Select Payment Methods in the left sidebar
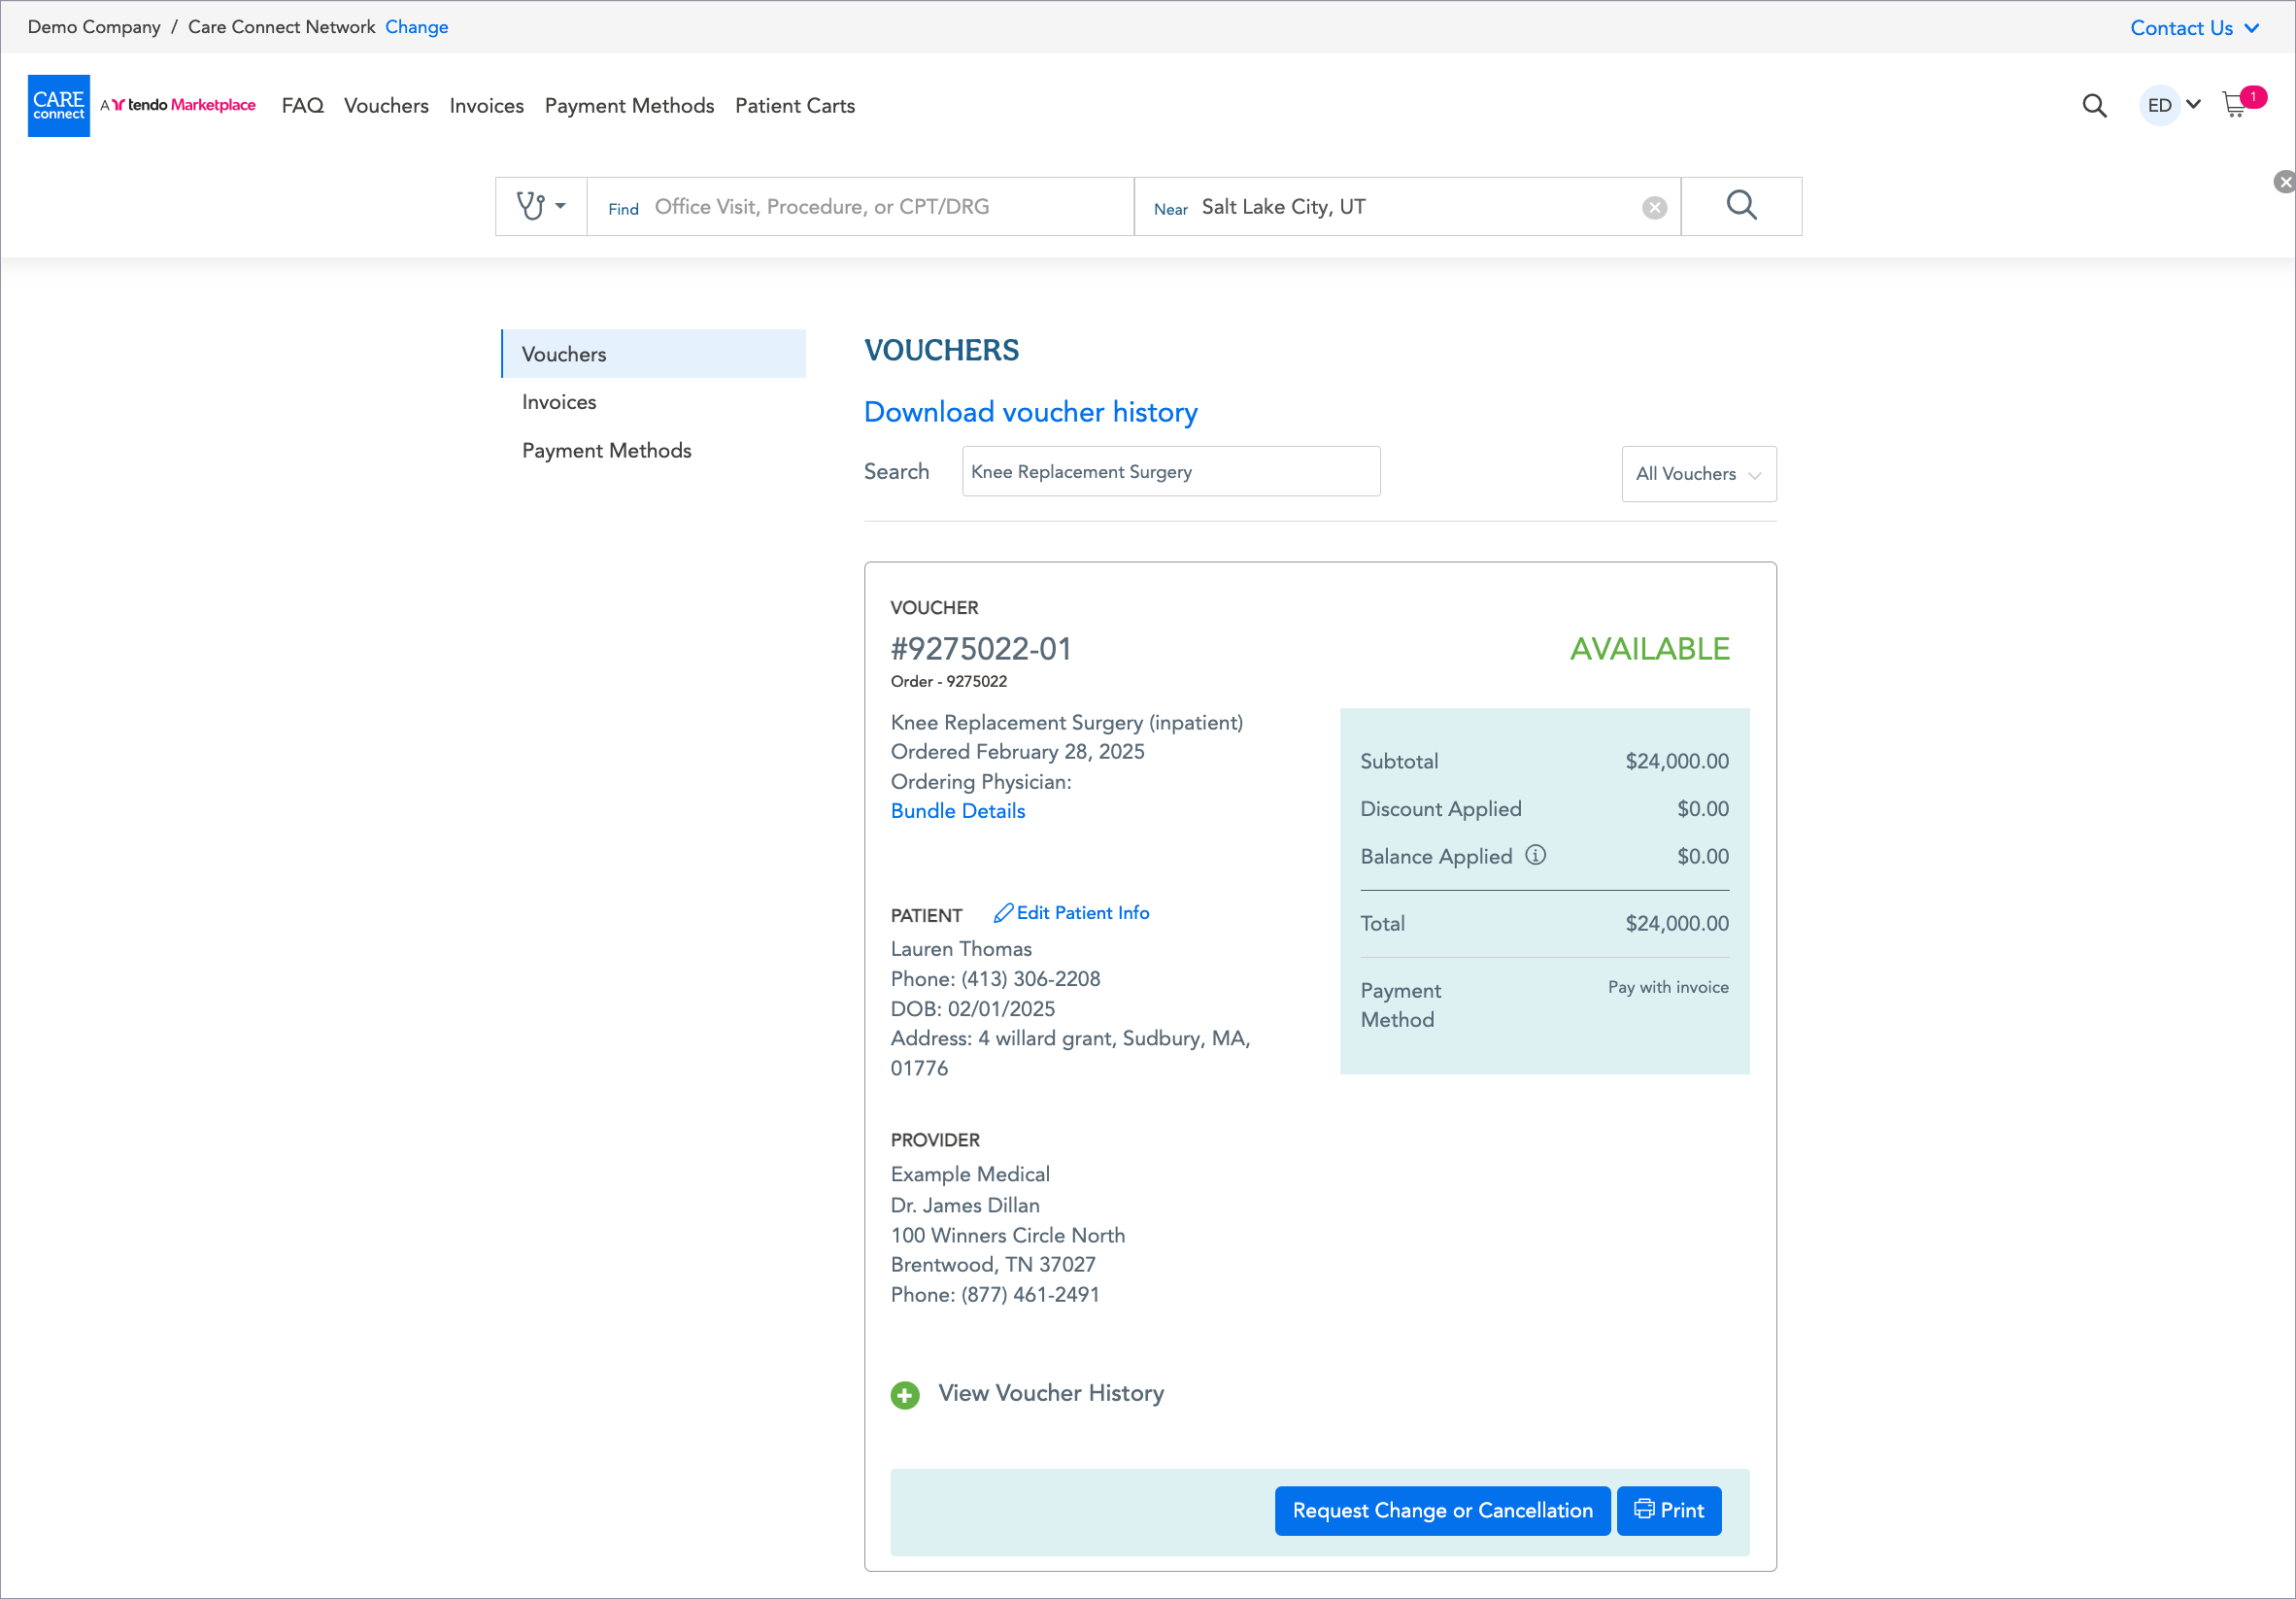2296x1599 pixels. pyautogui.click(x=606, y=450)
